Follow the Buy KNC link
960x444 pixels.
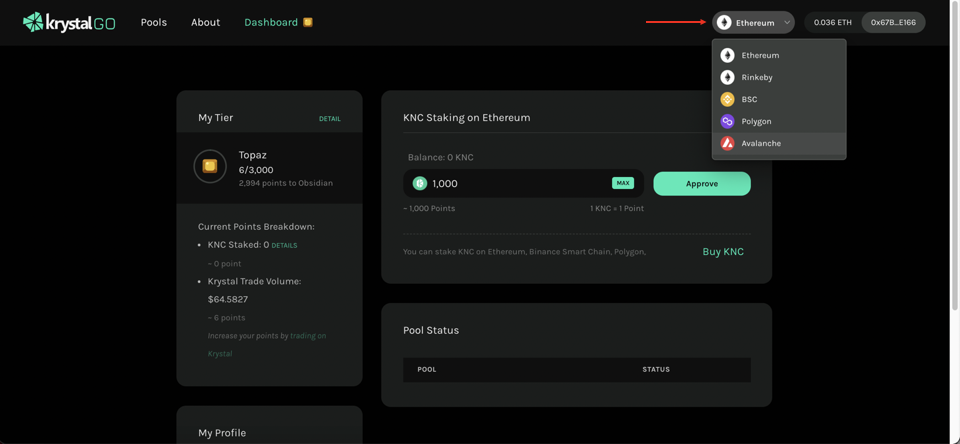(722, 252)
